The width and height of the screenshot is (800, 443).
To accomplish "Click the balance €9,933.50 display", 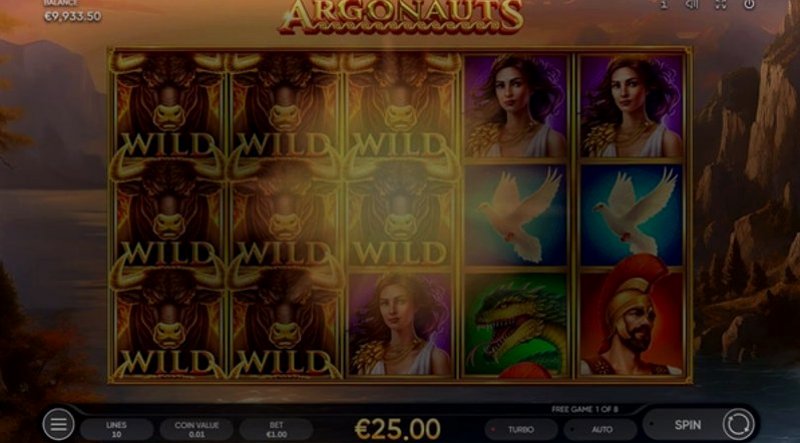I will [x=72, y=16].
